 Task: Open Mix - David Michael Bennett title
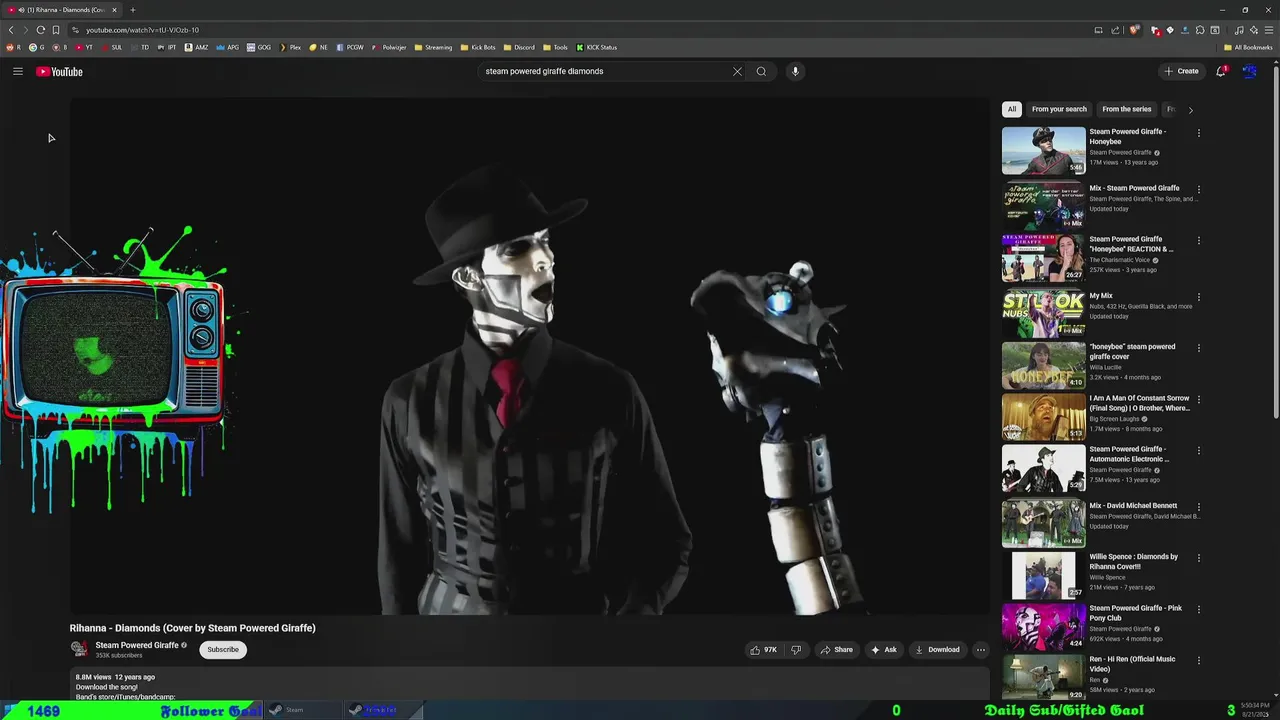click(1133, 506)
